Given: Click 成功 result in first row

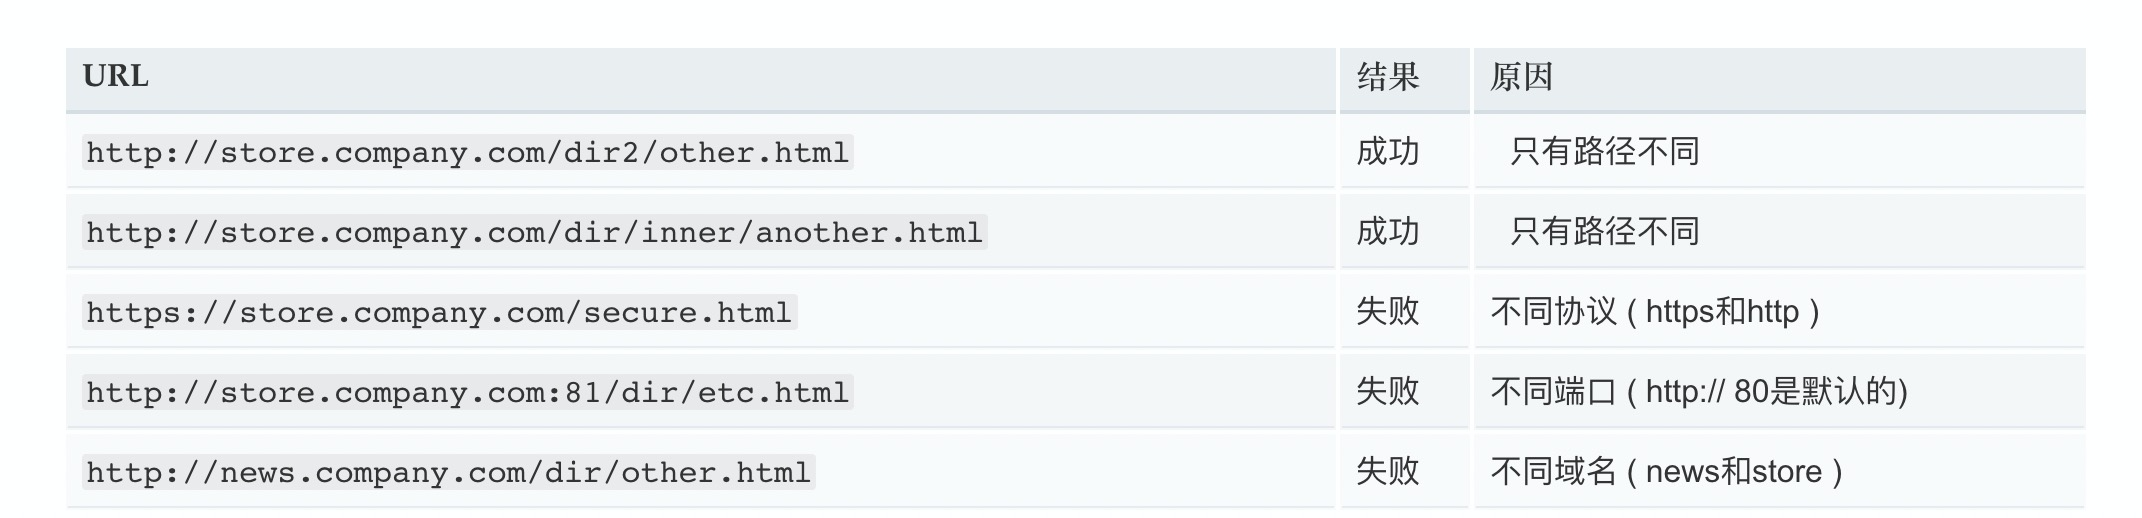Looking at the screenshot, I should (x=1388, y=152).
